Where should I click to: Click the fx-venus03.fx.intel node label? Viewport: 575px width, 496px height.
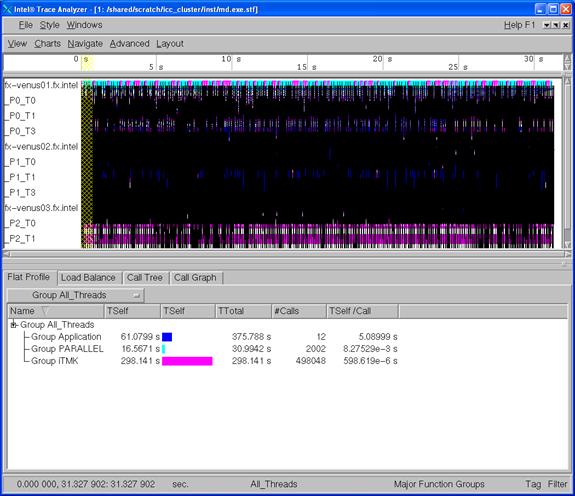click(41, 208)
